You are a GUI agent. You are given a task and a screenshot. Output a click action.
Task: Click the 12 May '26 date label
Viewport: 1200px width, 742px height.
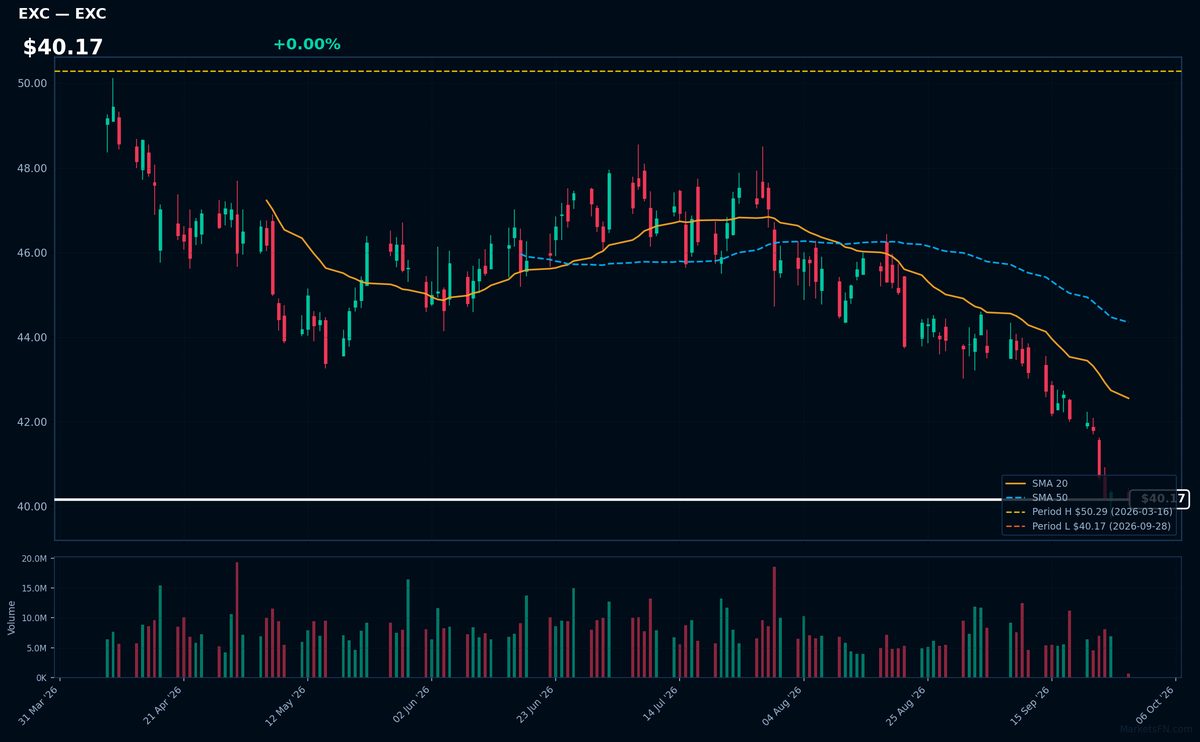click(x=287, y=705)
